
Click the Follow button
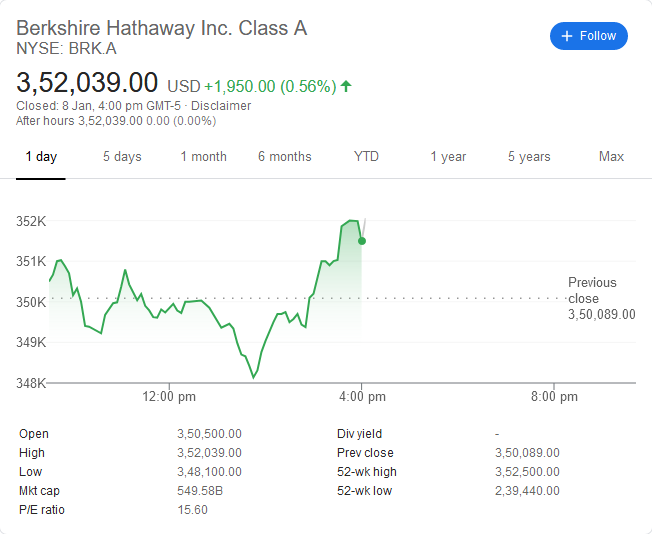[x=588, y=36]
